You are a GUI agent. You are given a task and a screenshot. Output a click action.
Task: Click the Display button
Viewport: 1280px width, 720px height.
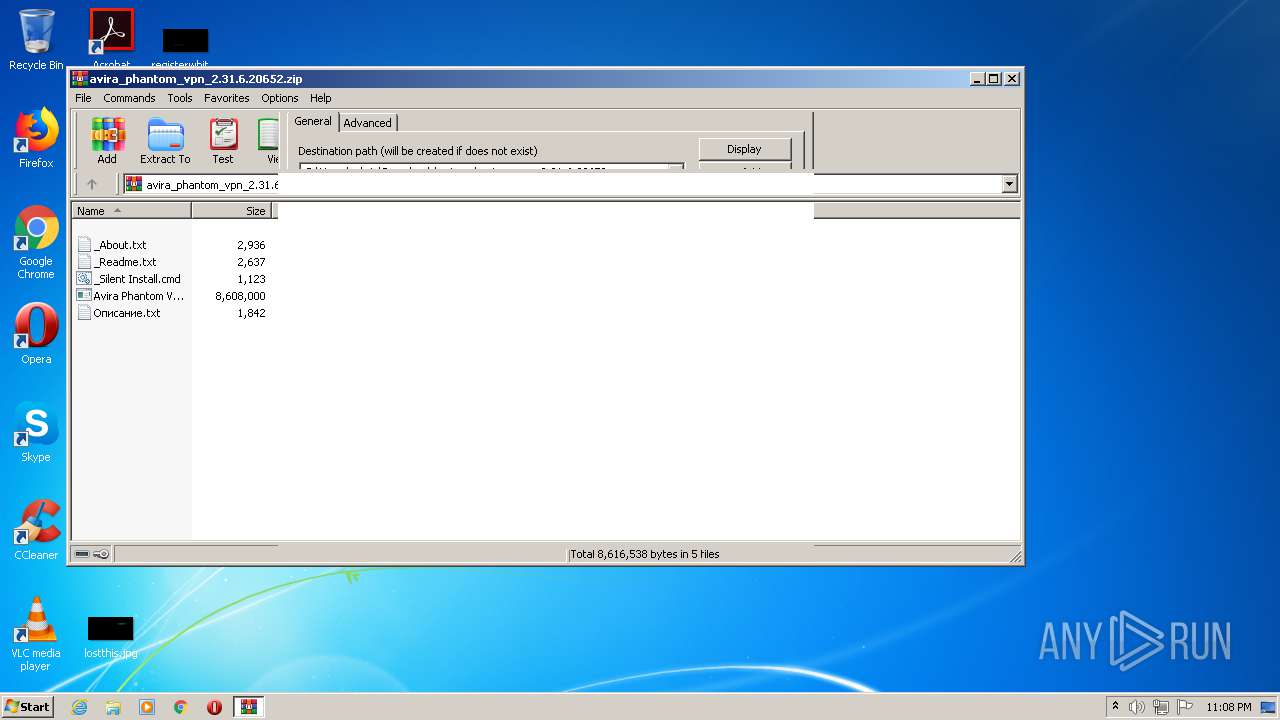tap(744, 149)
